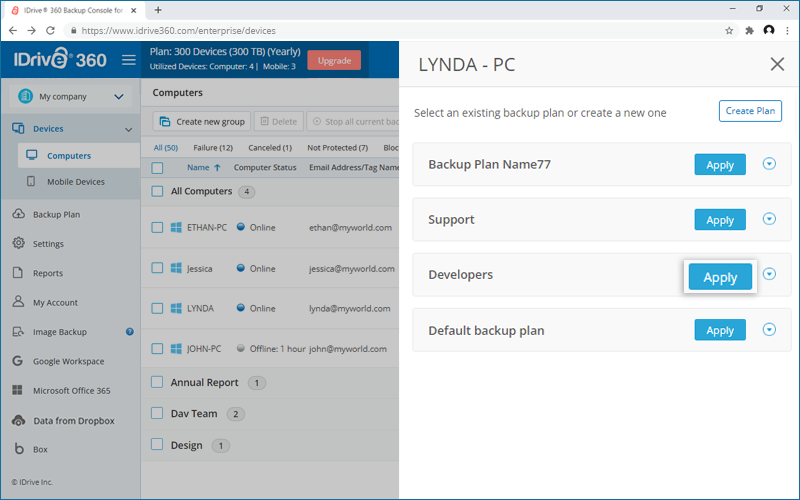The height and width of the screenshot is (500, 800).
Task: Click the Devices icon in the sidebar
Action: 18,129
